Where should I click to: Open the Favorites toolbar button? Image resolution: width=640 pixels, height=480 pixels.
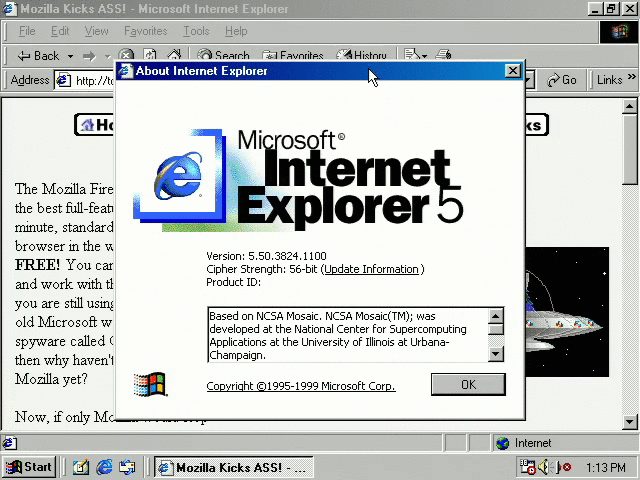[292, 55]
